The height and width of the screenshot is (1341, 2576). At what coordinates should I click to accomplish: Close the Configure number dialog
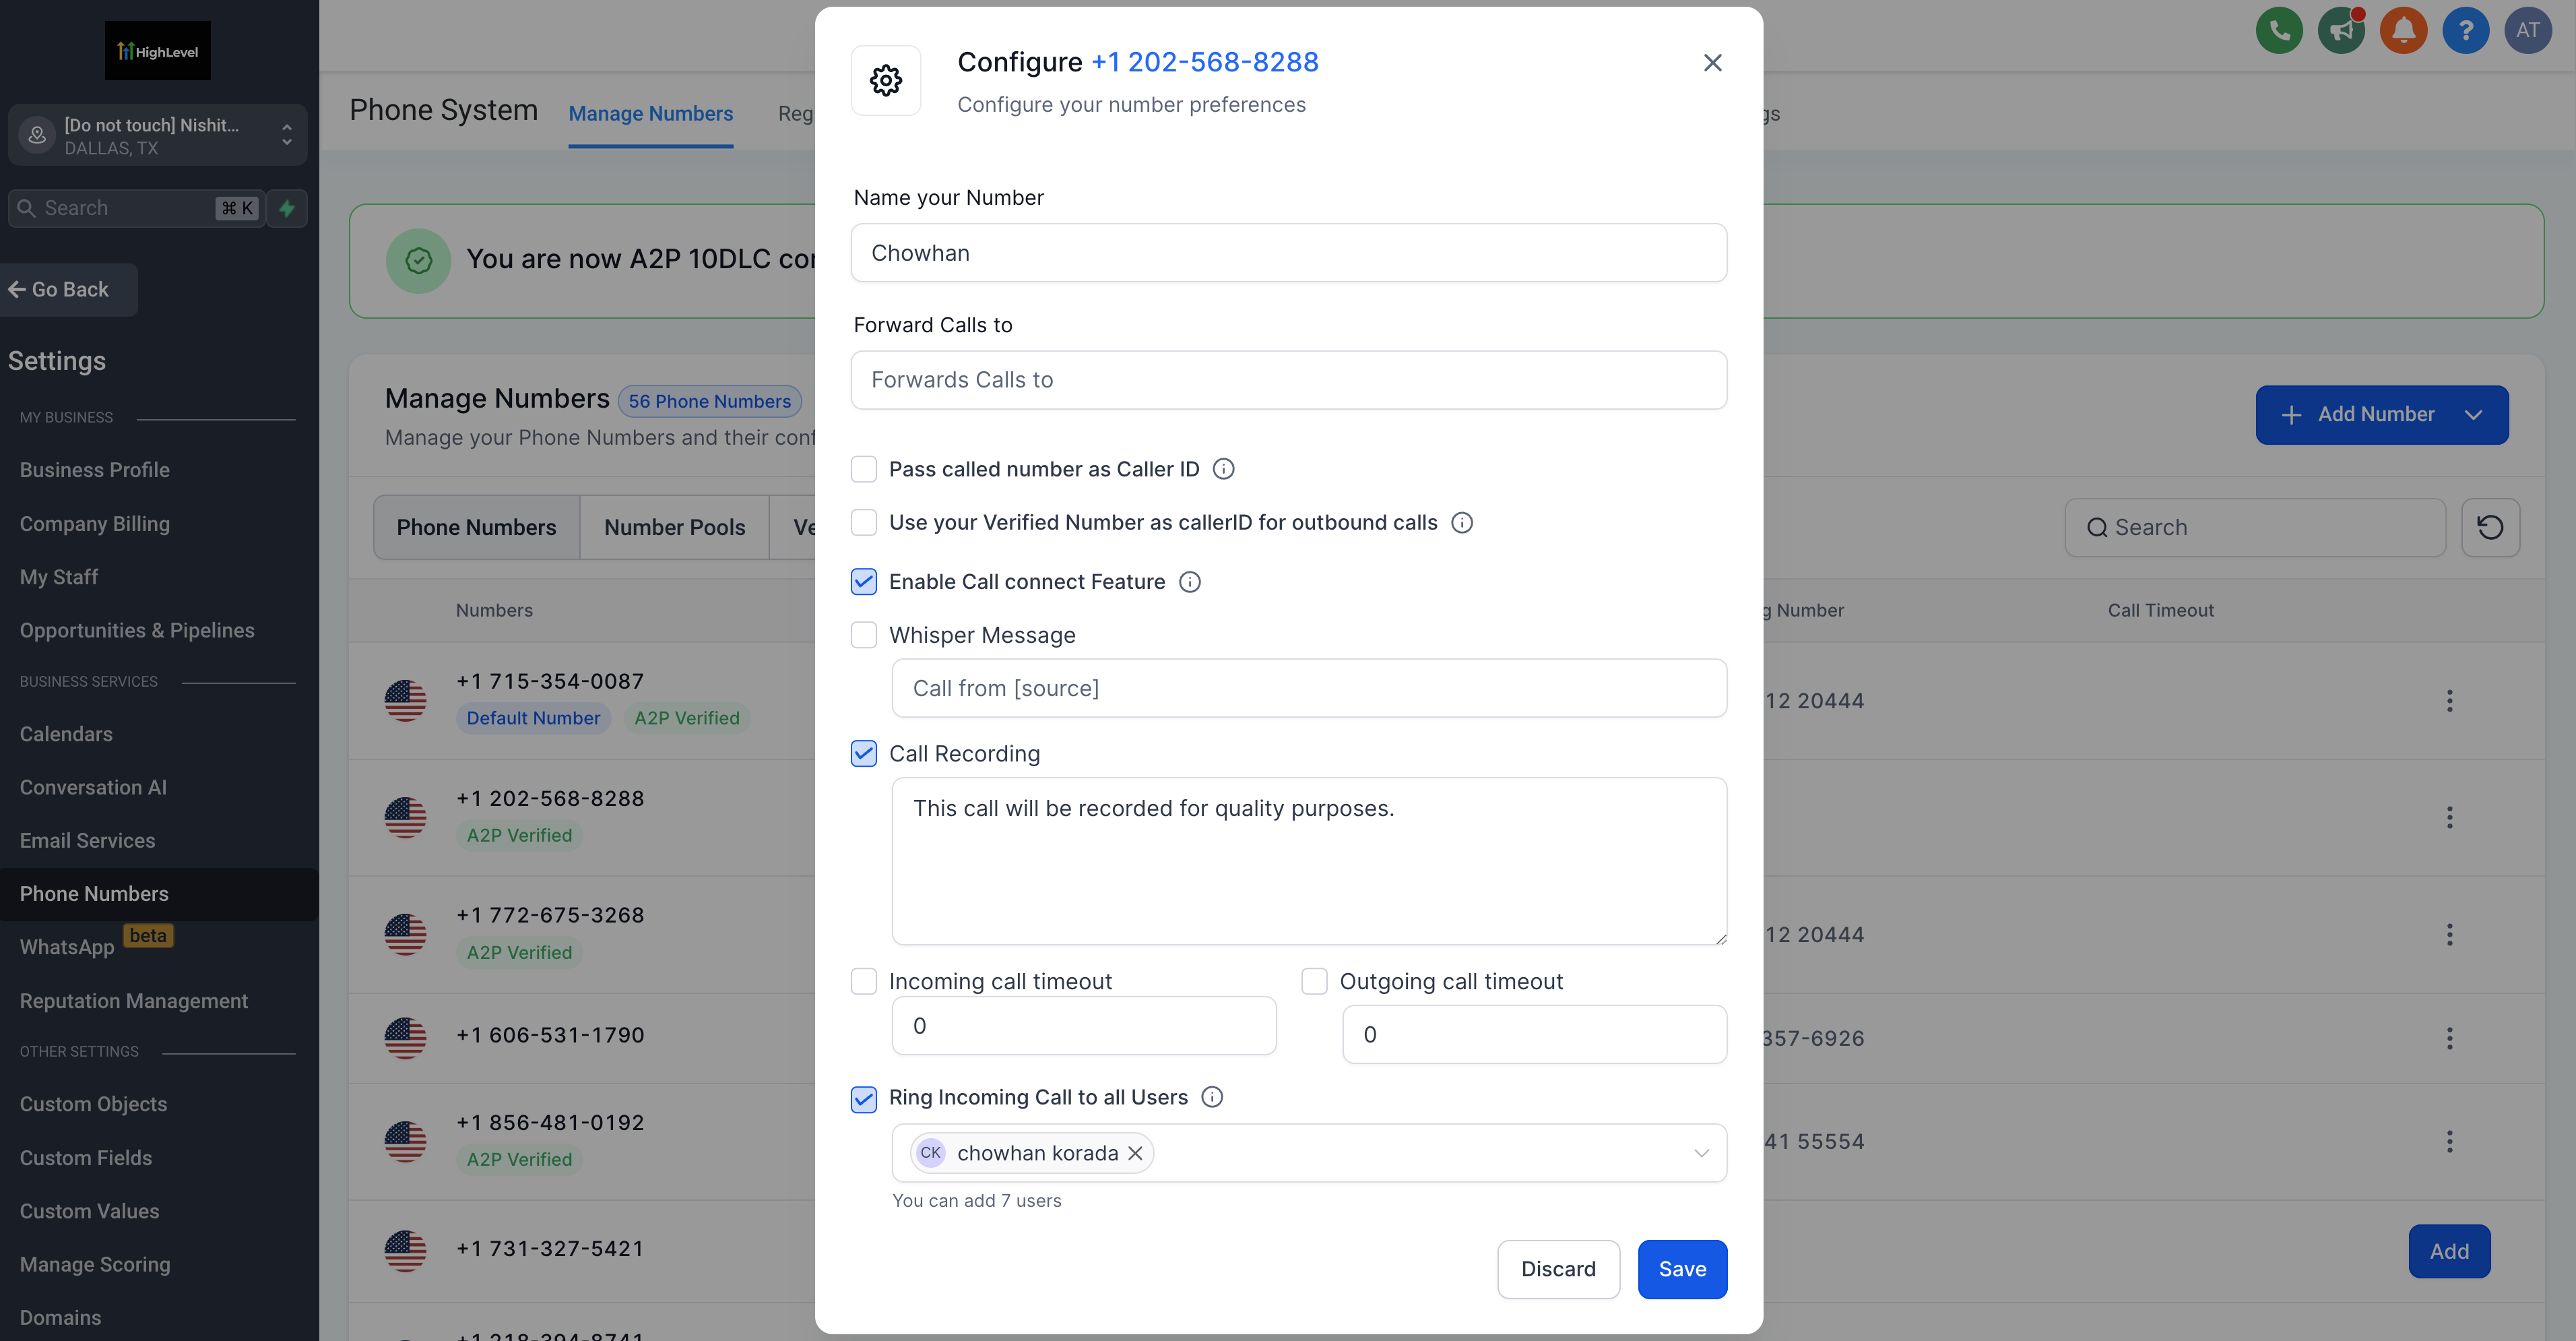[1712, 62]
